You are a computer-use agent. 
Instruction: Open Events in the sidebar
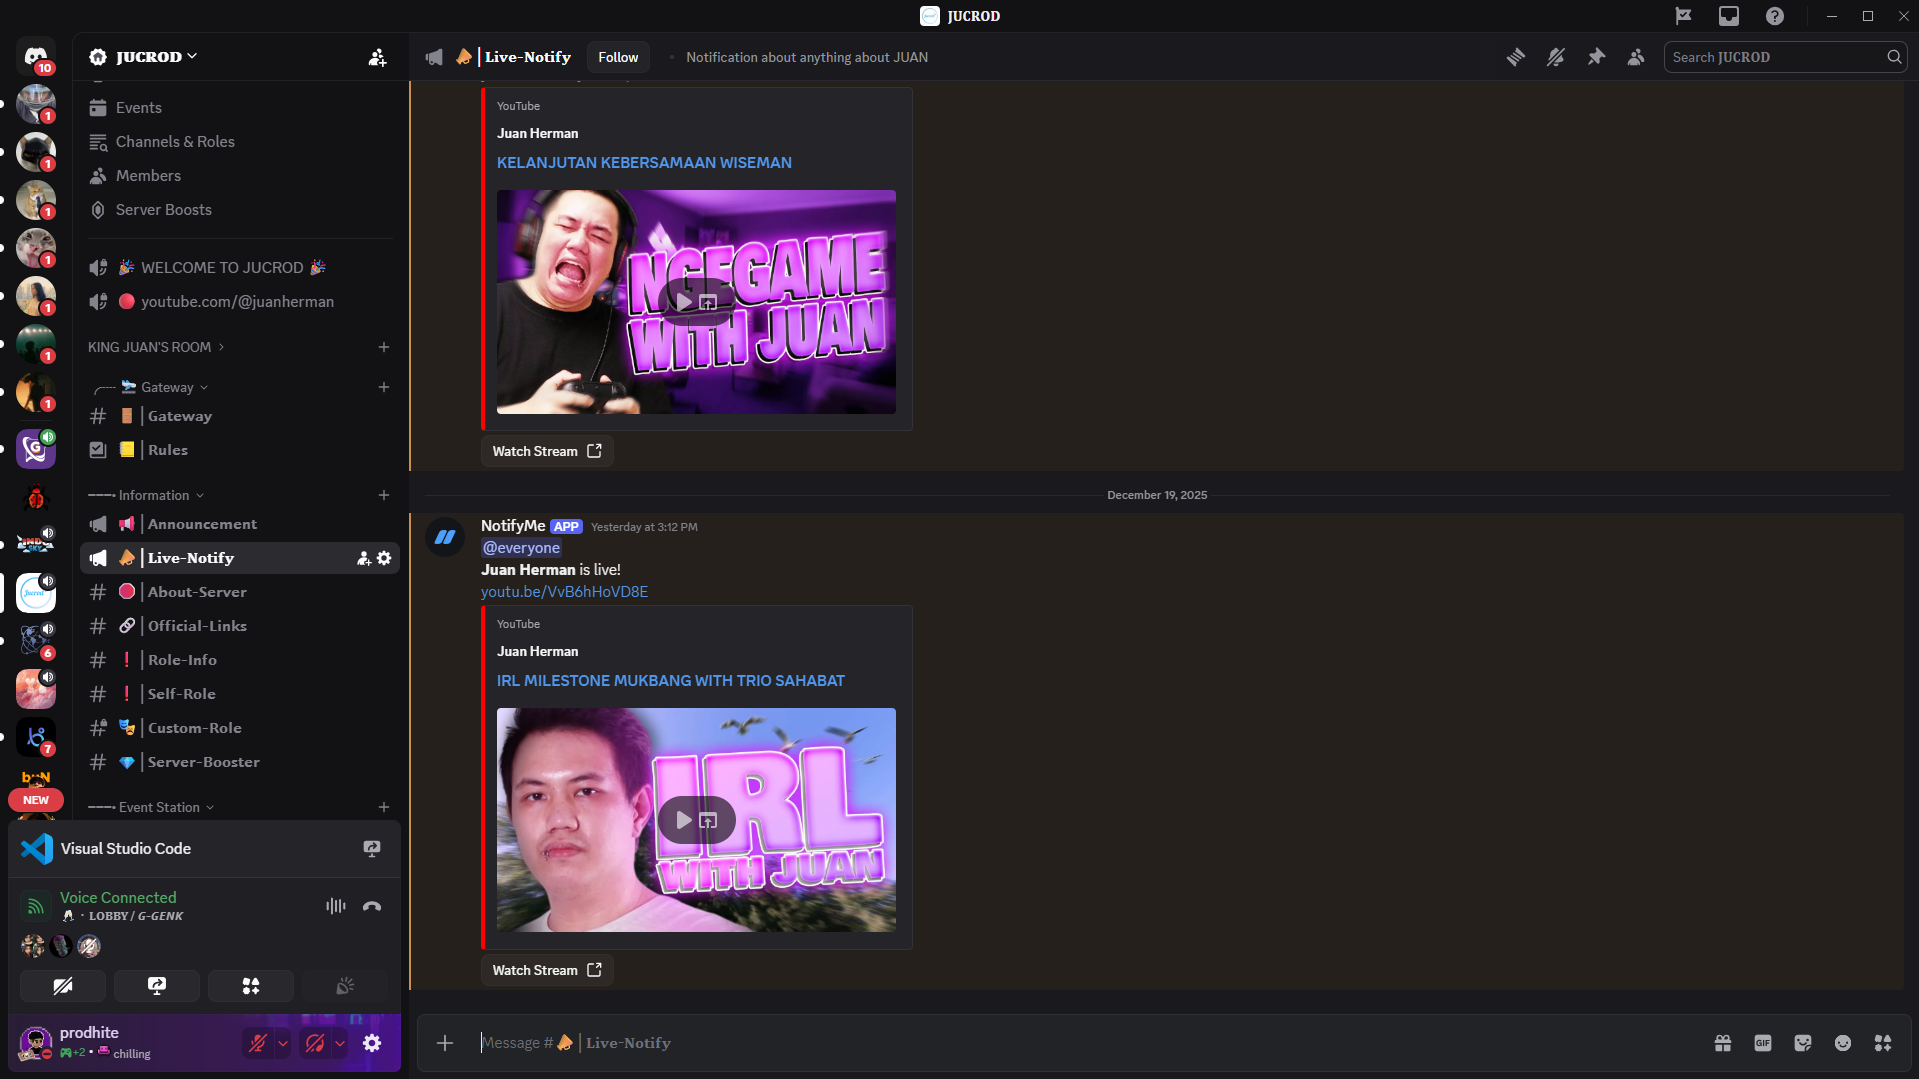(240, 108)
